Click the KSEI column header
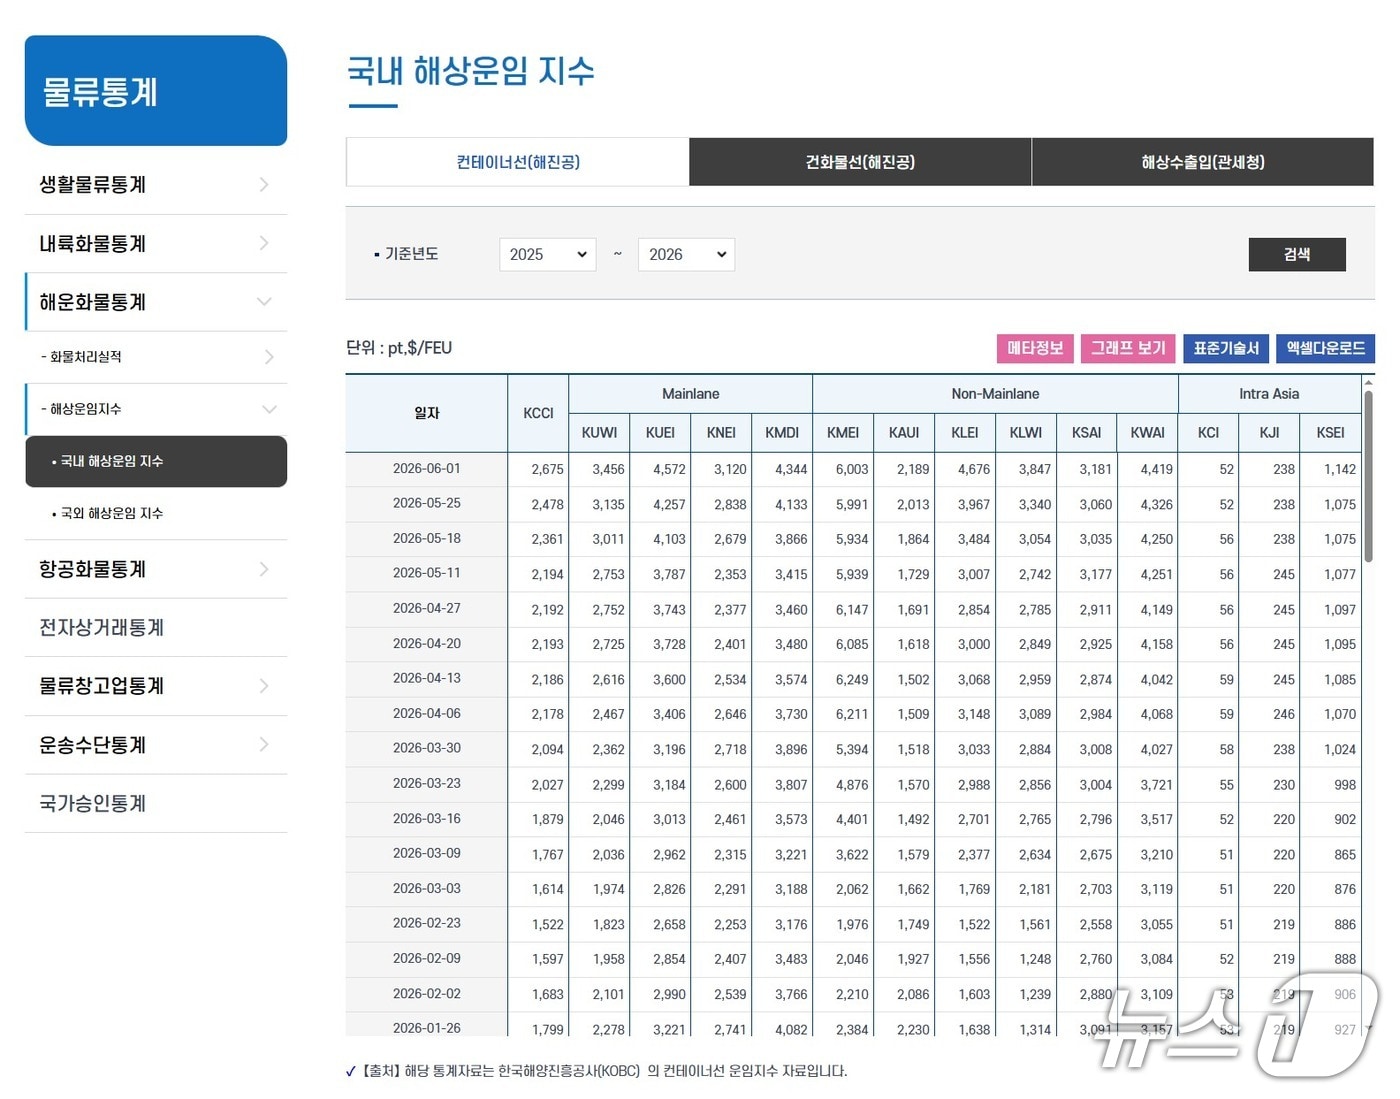This screenshot has width=1400, height=1099. (1331, 432)
